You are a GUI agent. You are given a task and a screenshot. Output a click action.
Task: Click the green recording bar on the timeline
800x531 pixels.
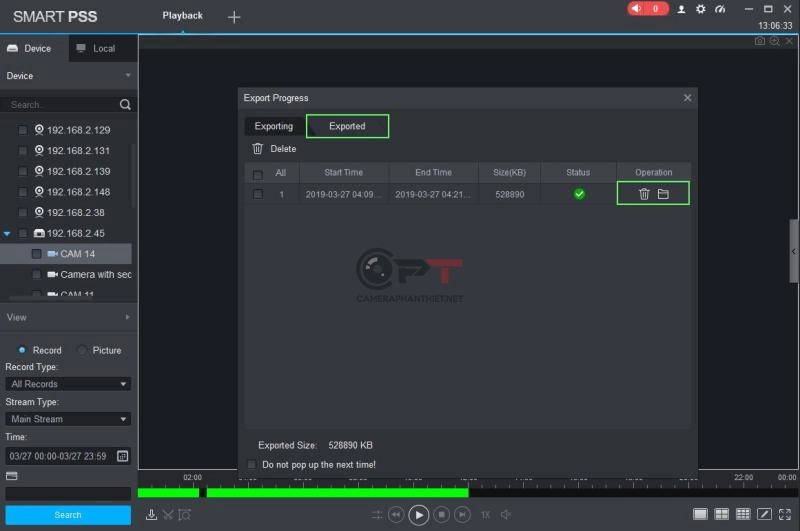pyautogui.click(x=330, y=492)
